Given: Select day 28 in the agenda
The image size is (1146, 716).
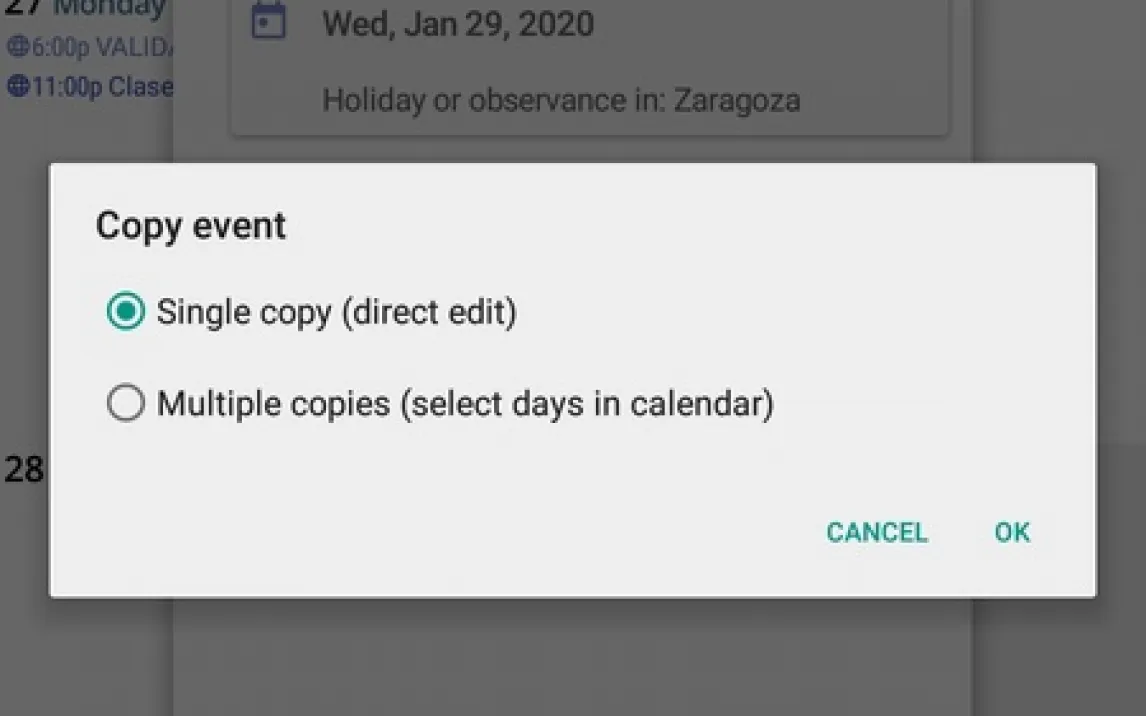Looking at the screenshot, I should pos(23,469).
